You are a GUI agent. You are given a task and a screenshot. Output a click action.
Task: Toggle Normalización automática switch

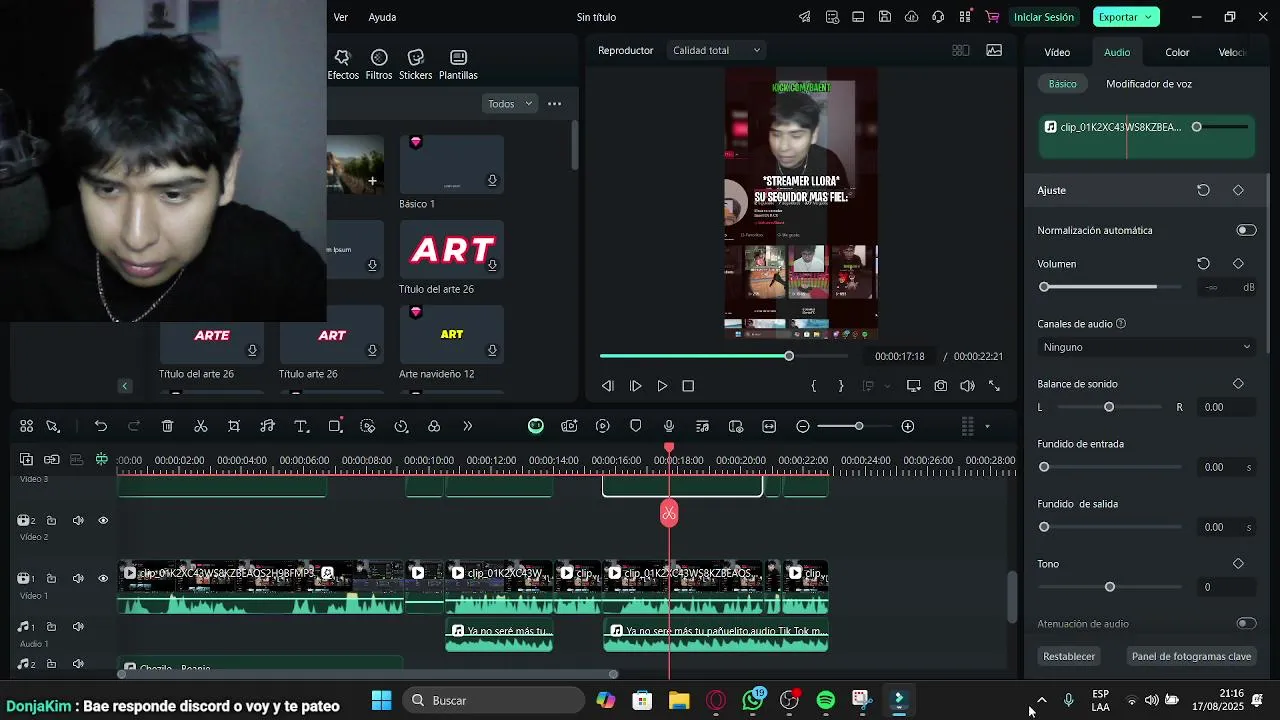click(1246, 230)
